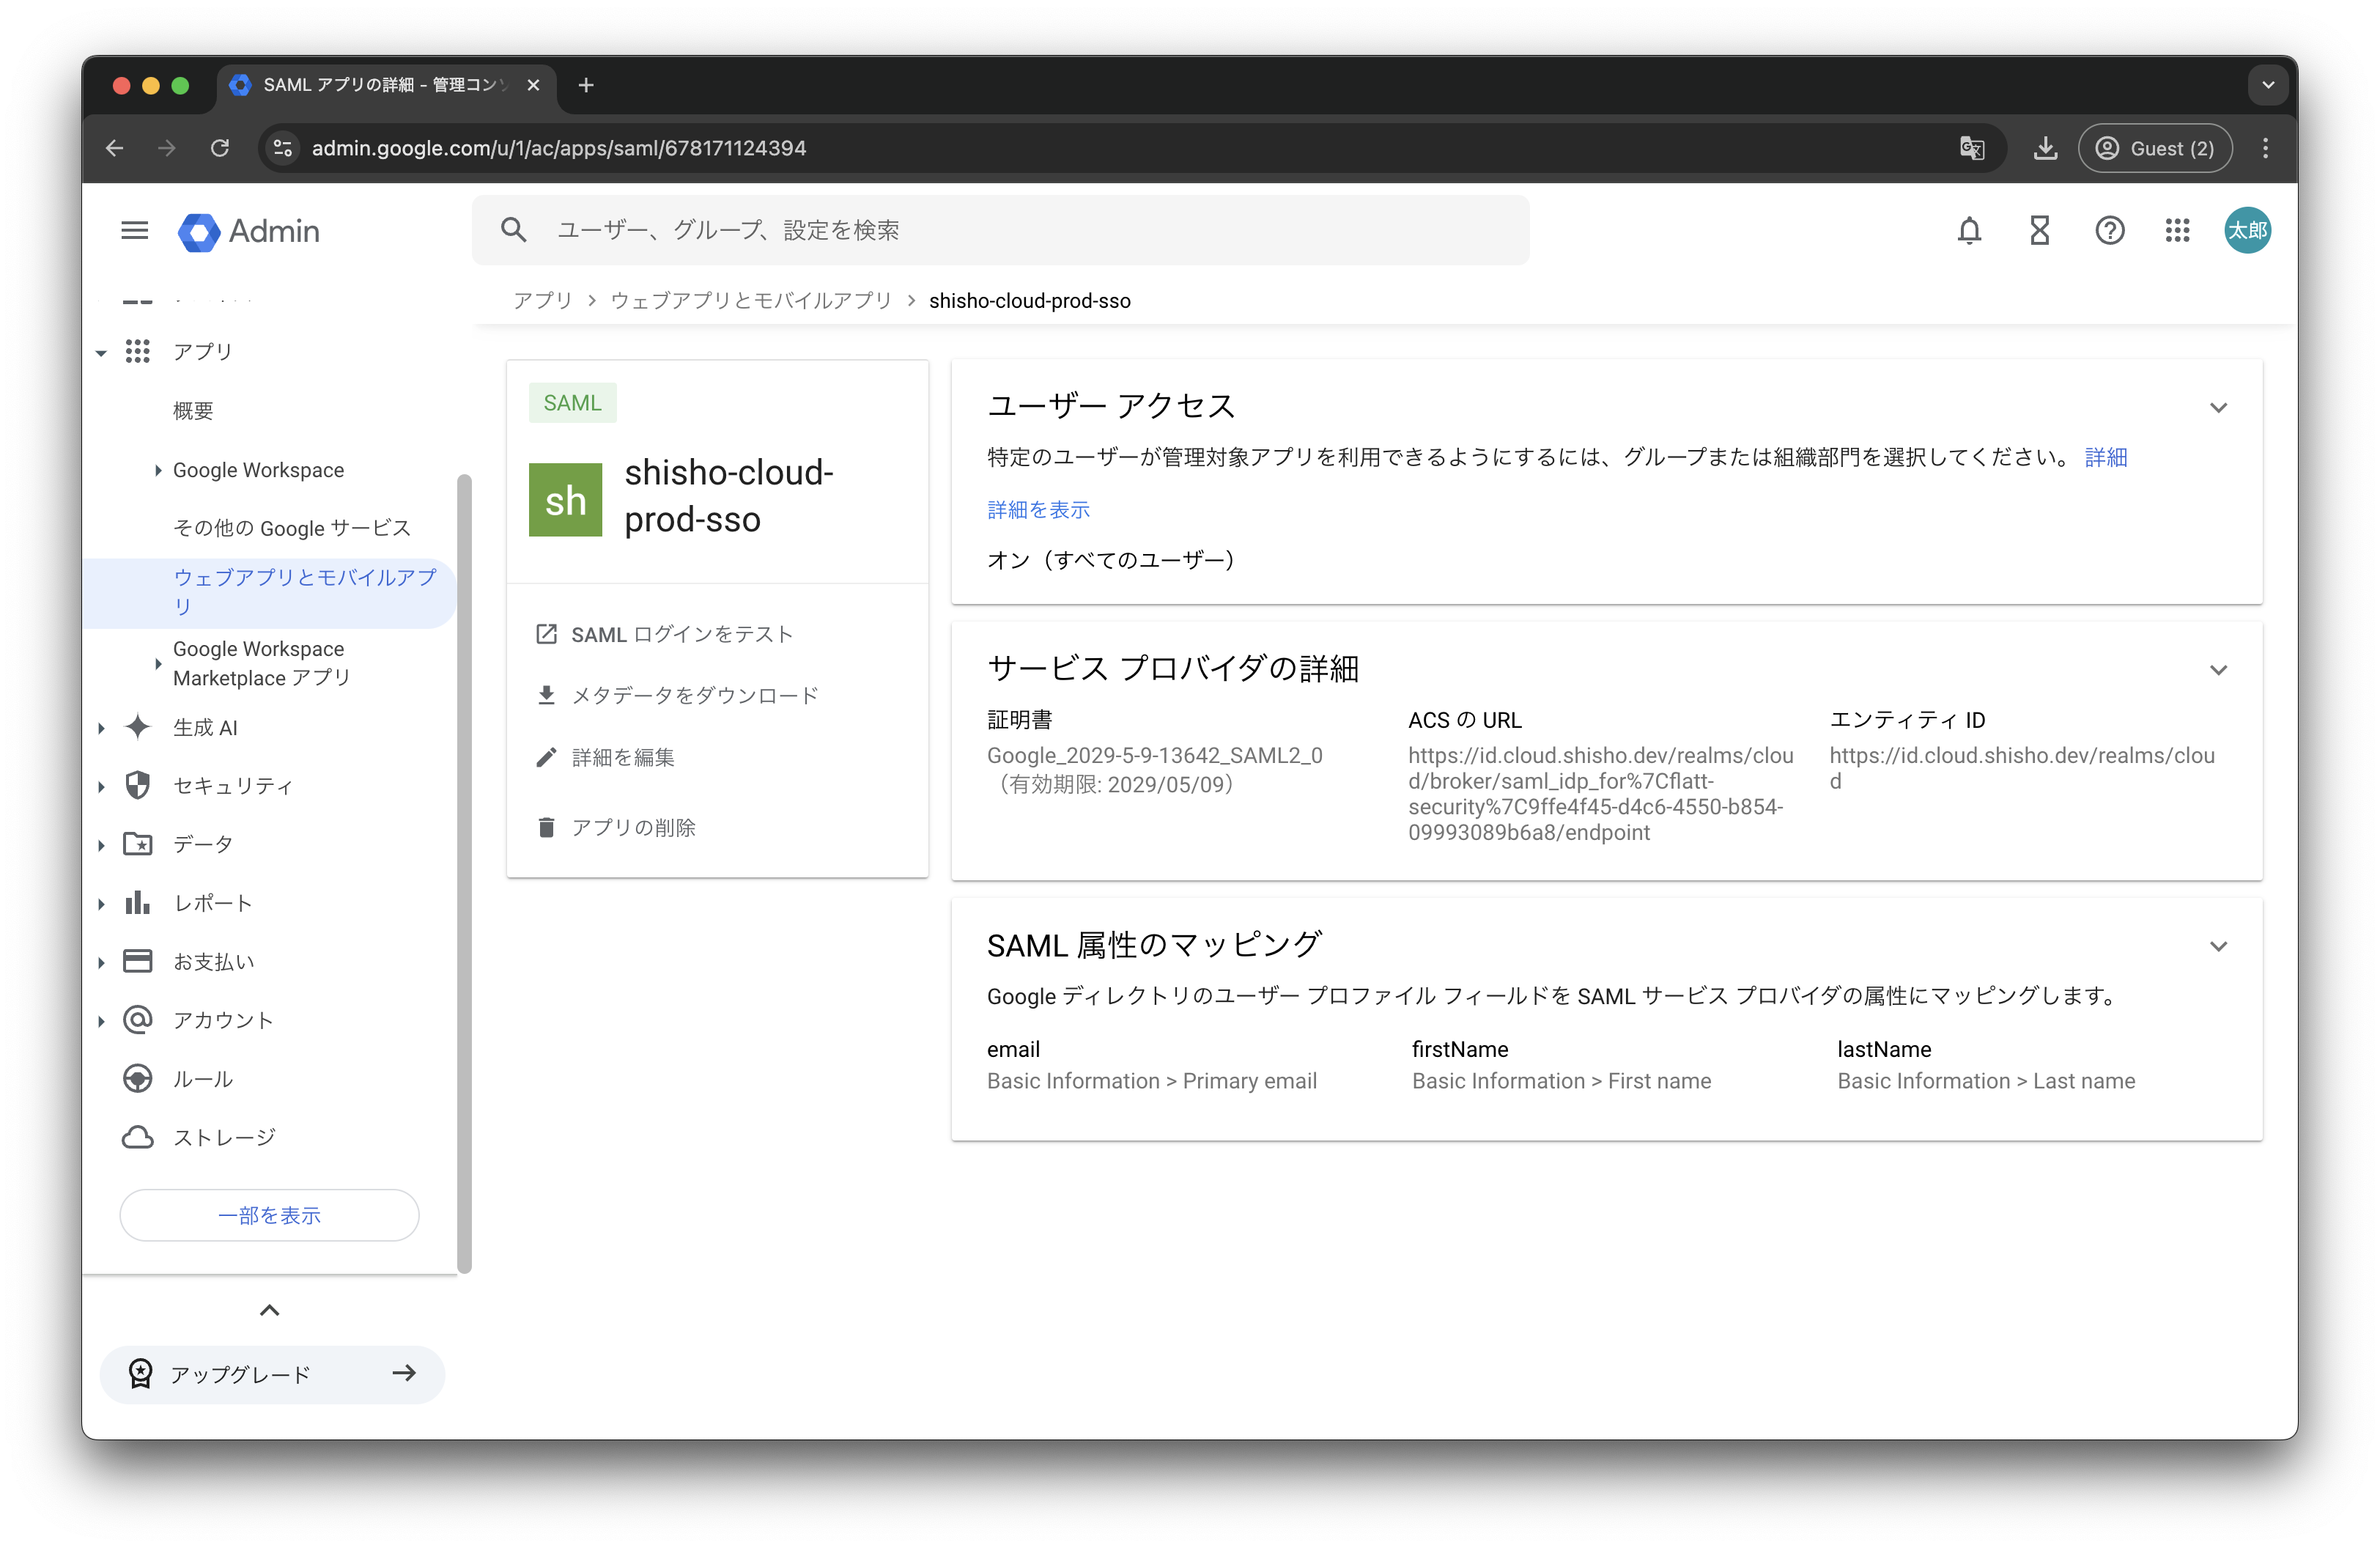This screenshot has width=2380, height=1548.
Task: Click the shisho-cloud-prod-sso sh app icon
Action: (x=565, y=499)
